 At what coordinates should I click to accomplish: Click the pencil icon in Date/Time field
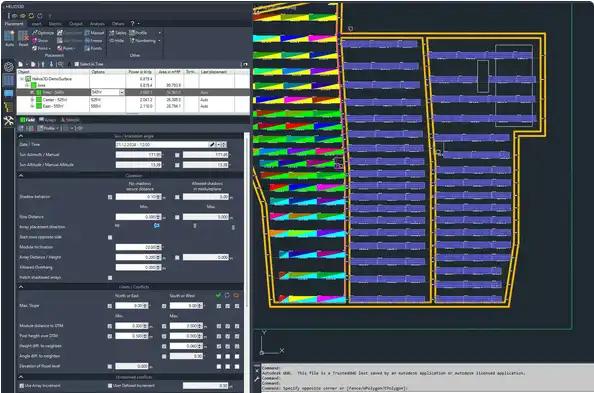(212, 144)
